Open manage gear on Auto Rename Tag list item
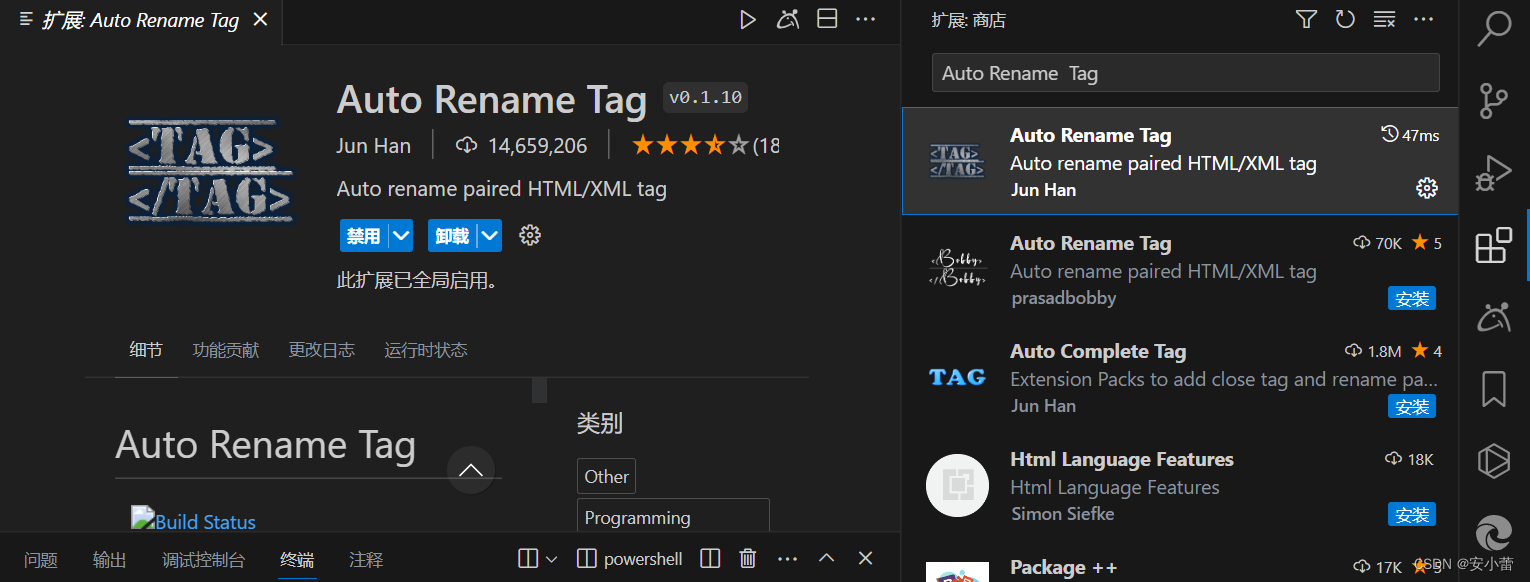This screenshot has width=1530, height=582. coord(1427,187)
